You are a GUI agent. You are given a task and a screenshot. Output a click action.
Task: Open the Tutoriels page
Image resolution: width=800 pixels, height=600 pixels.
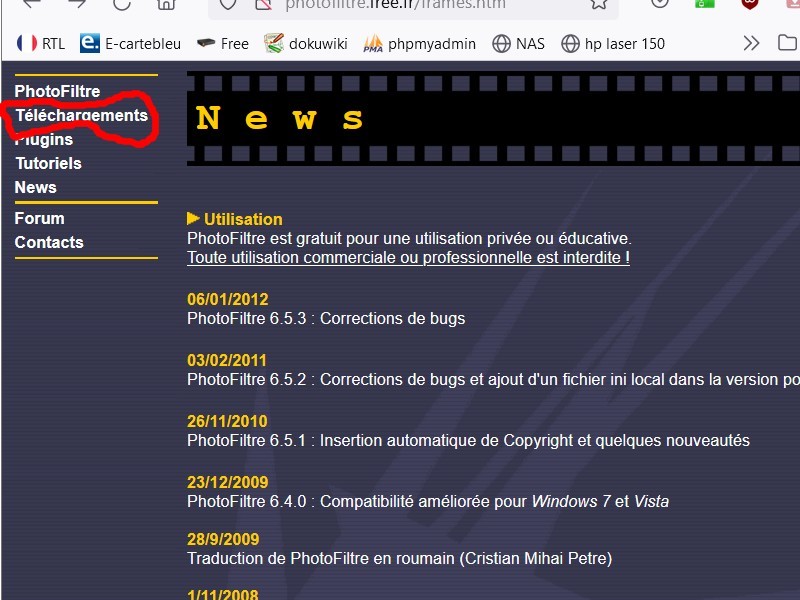(48, 163)
